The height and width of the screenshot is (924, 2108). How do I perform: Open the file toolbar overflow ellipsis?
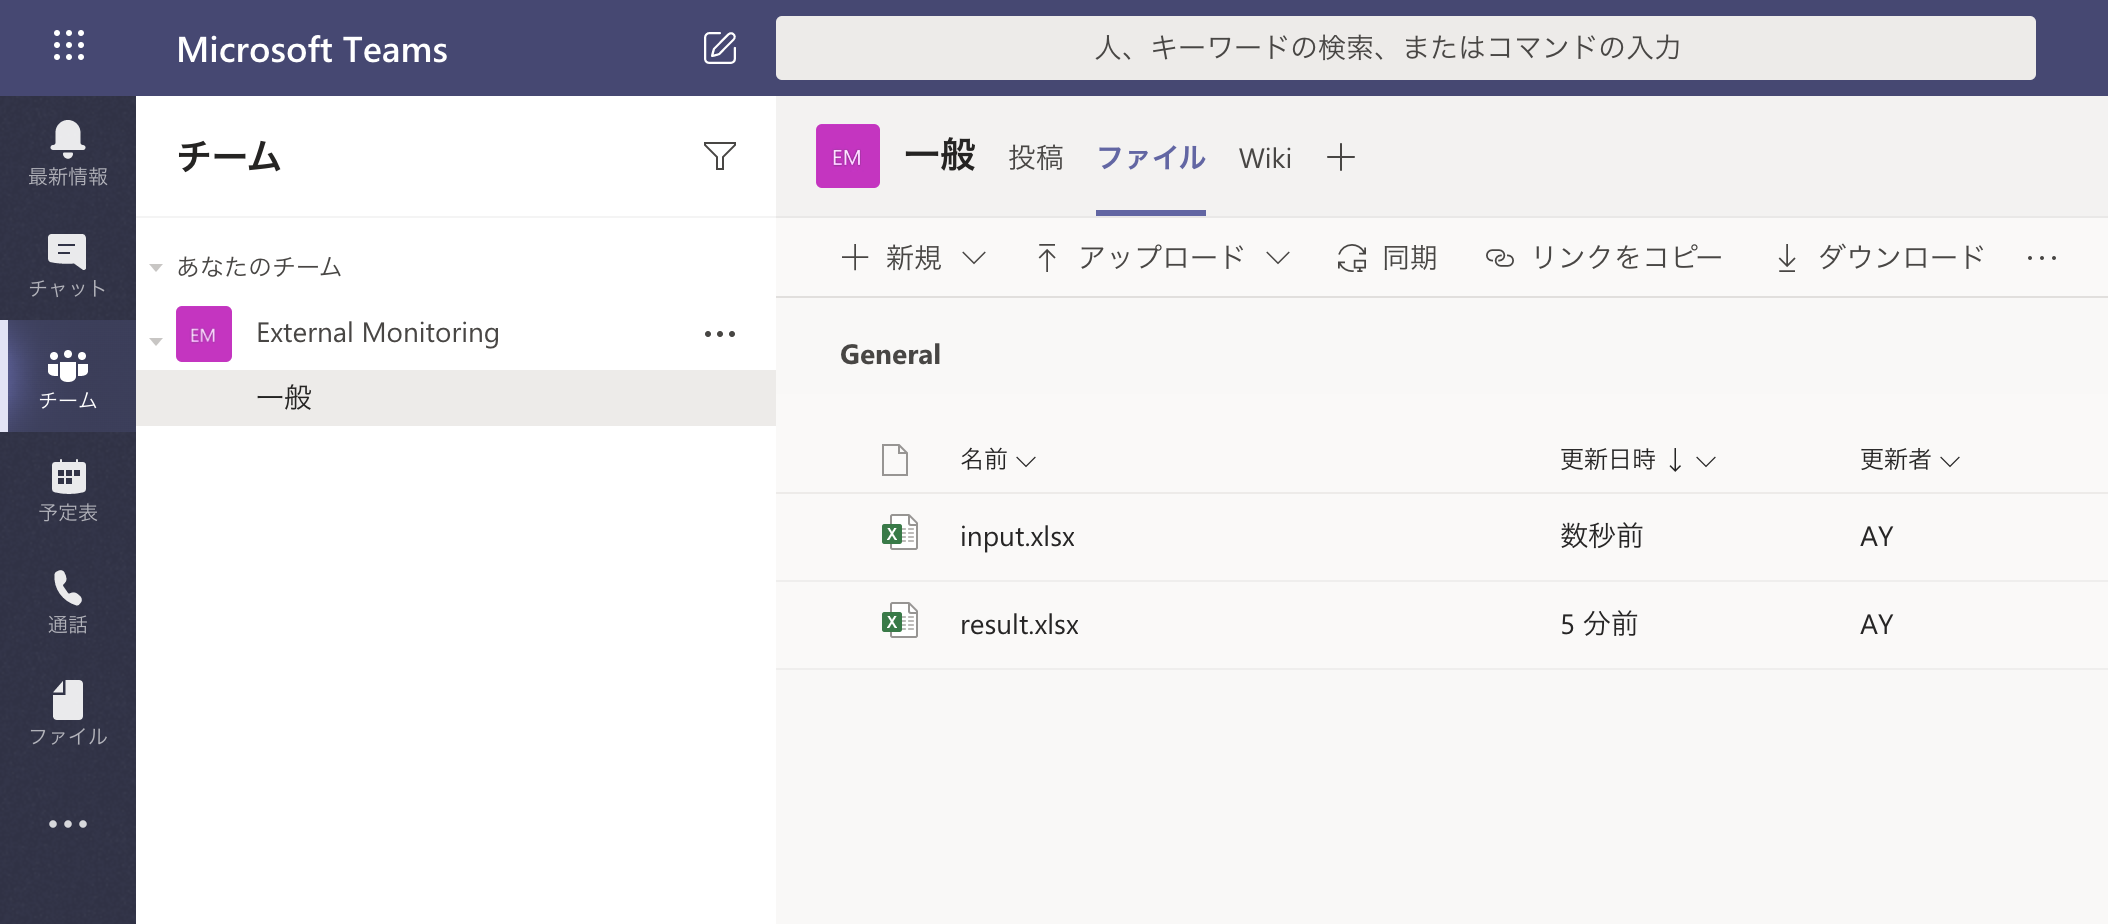[x=2042, y=258]
